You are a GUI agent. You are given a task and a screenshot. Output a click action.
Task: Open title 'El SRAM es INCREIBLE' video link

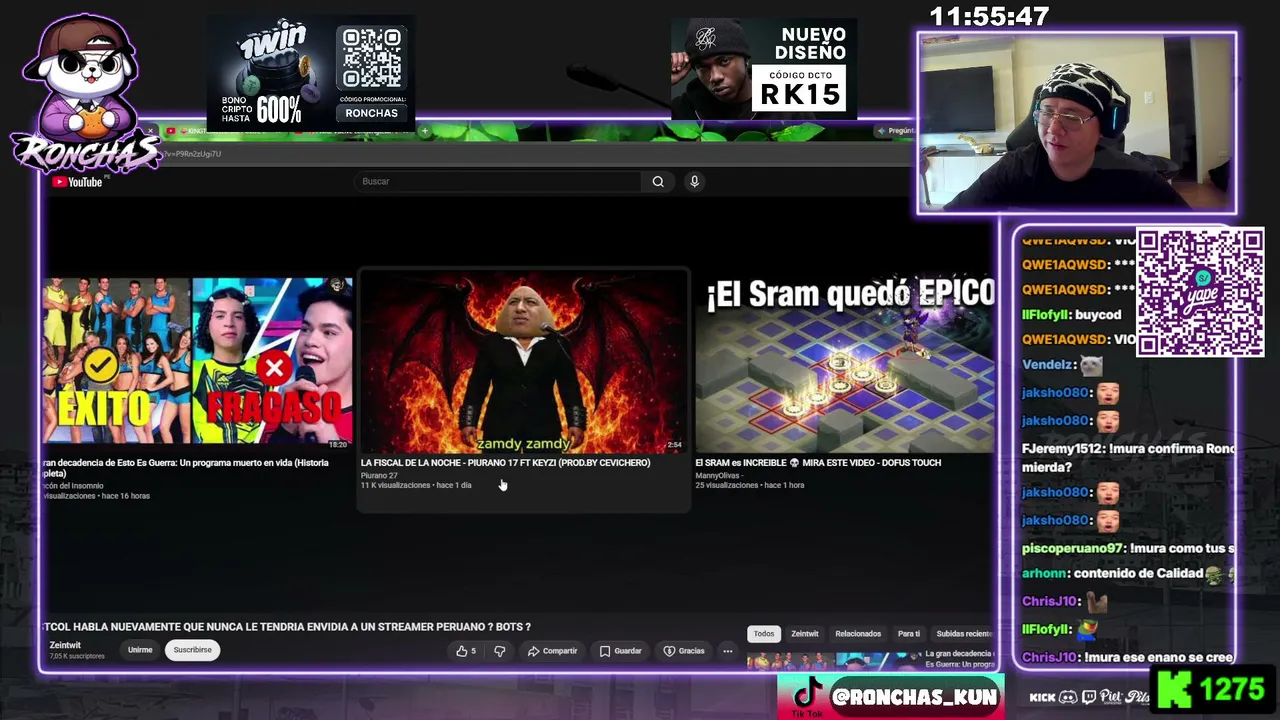(x=818, y=463)
